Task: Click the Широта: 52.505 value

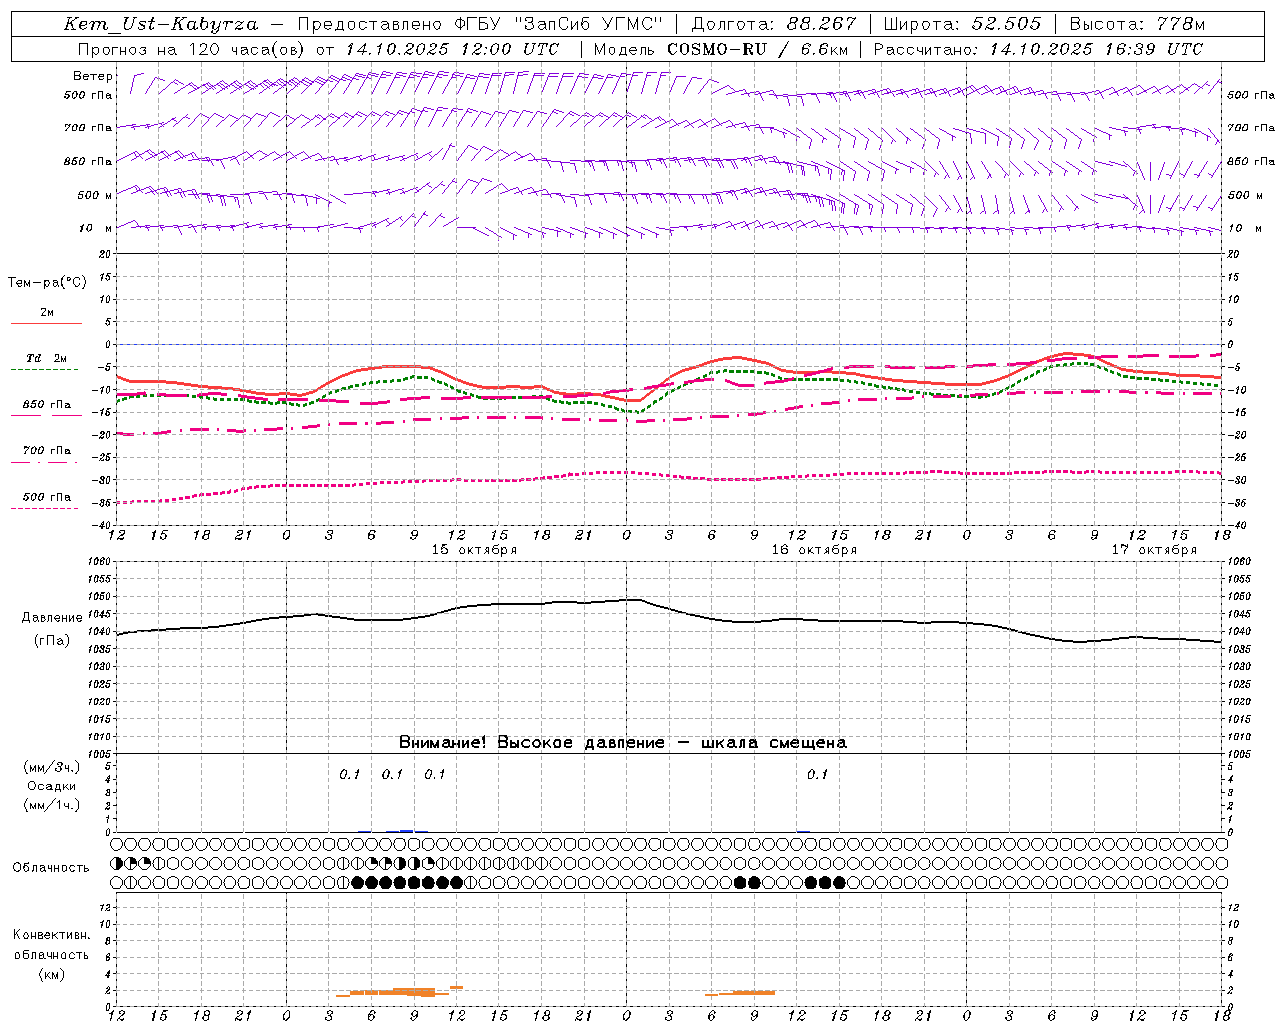Action: [x=963, y=24]
